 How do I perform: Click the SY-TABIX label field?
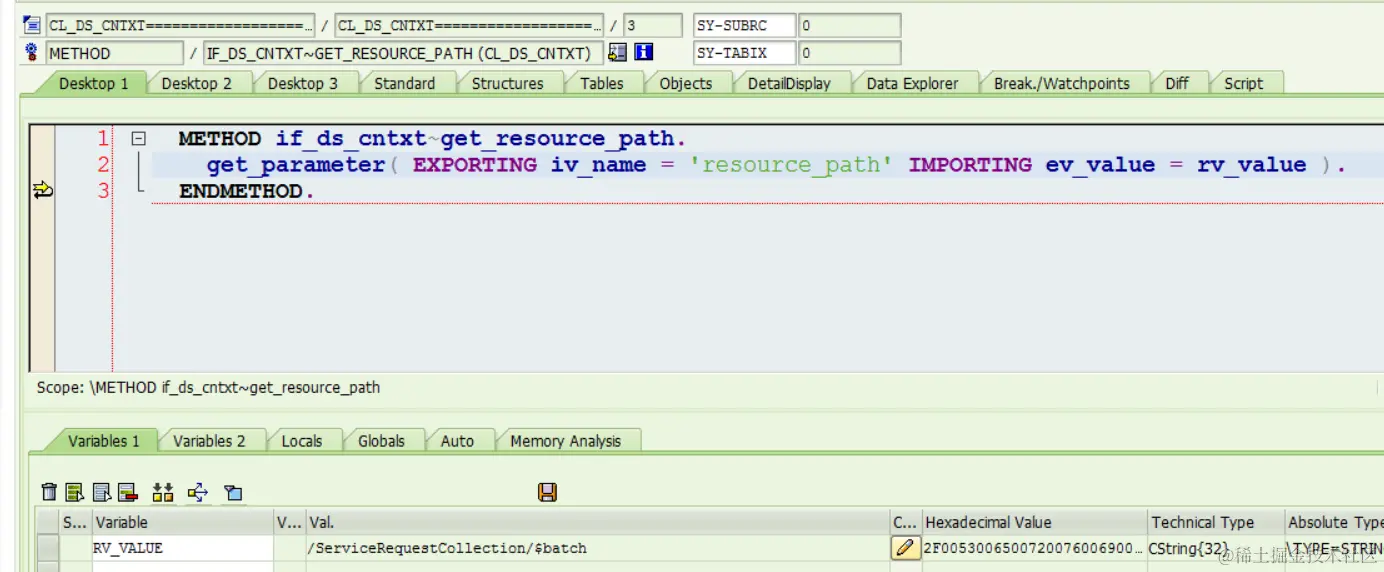point(745,52)
